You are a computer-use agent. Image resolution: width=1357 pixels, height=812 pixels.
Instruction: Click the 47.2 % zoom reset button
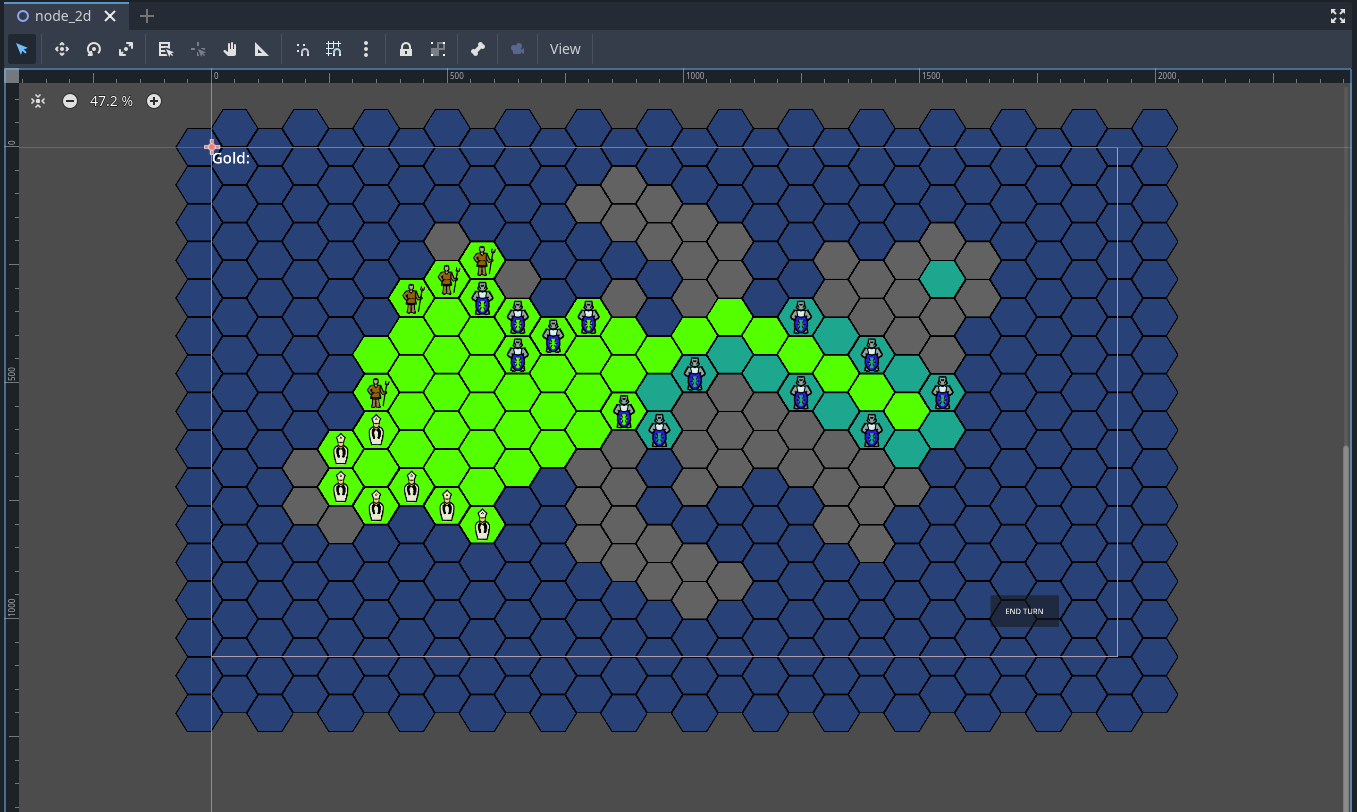[x=111, y=101]
